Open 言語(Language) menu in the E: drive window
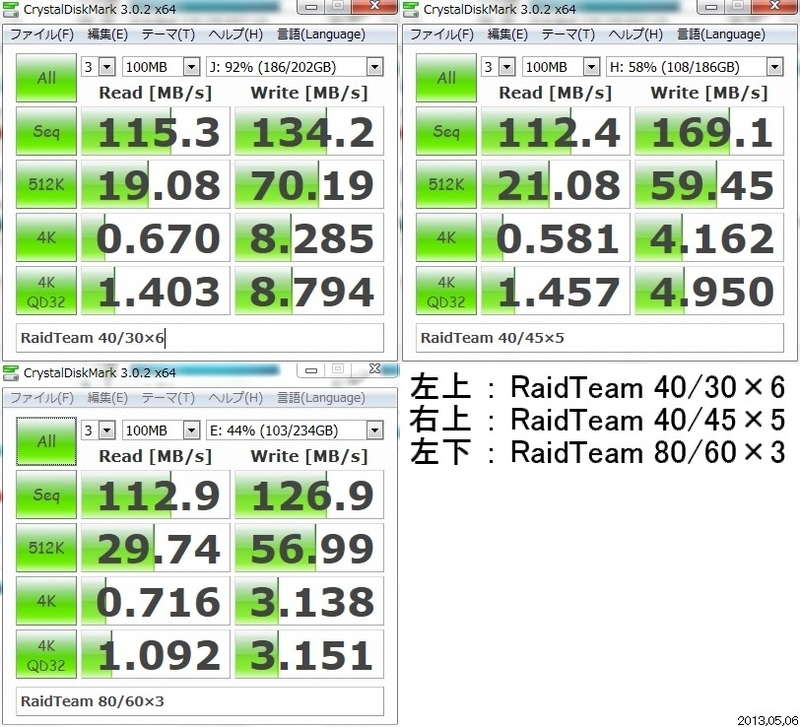800x727 pixels. point(321,397)
